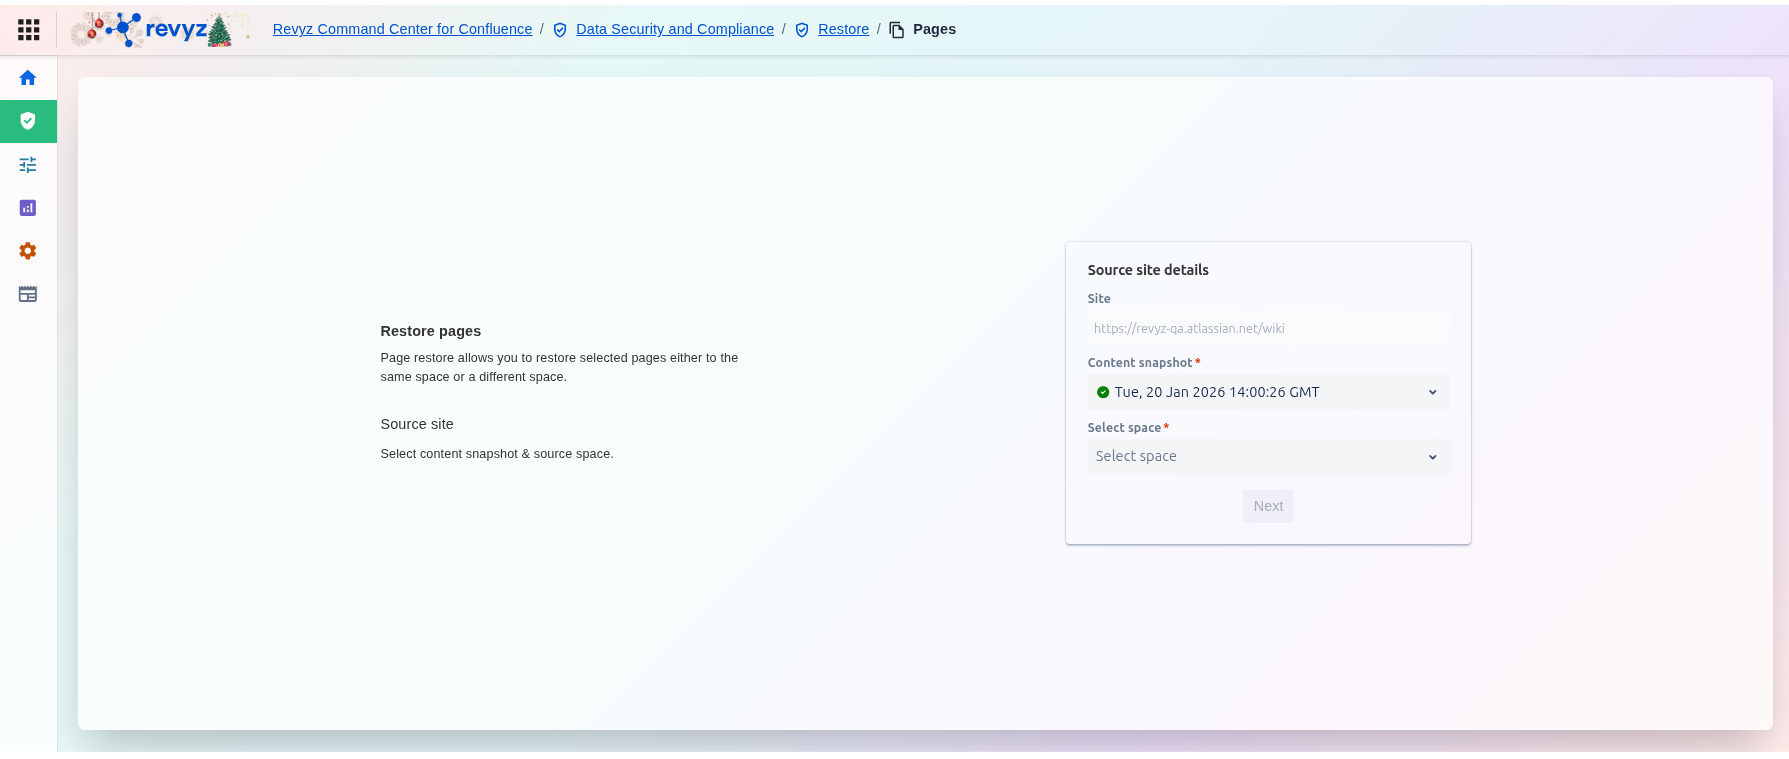Open the app launcher grid icon
The width and height of the screenshot is (1789, 759).
(x=29, y=30)
